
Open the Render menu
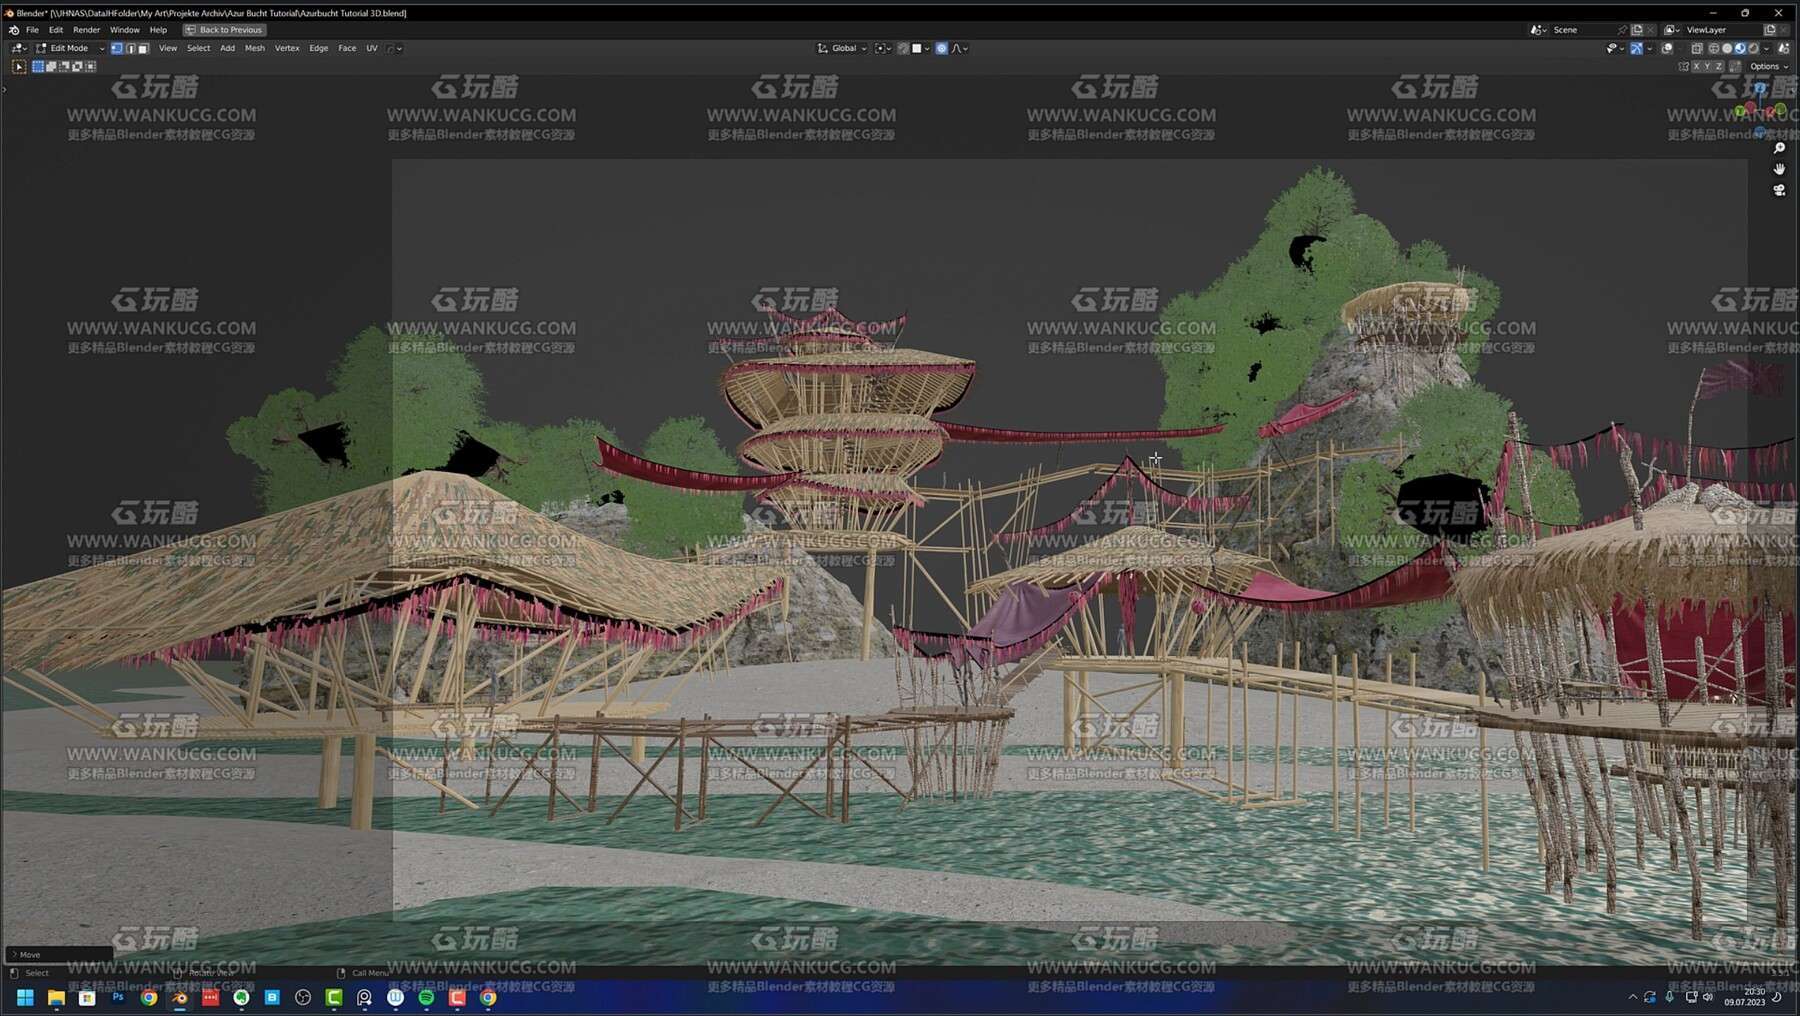[86, 30]
